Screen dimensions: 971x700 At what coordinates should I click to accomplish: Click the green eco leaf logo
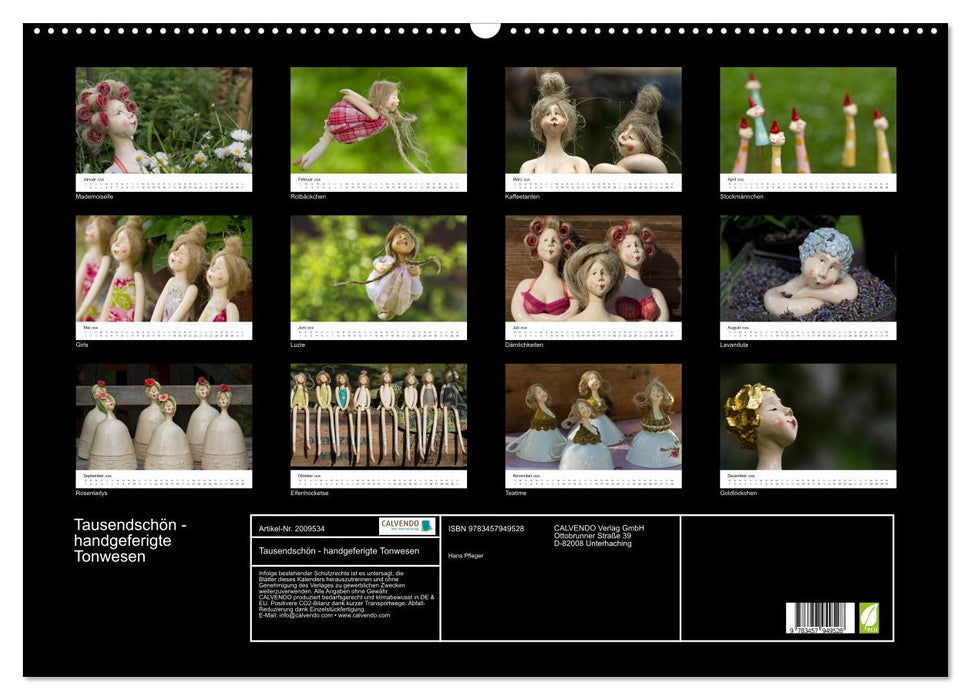[869, 617]
